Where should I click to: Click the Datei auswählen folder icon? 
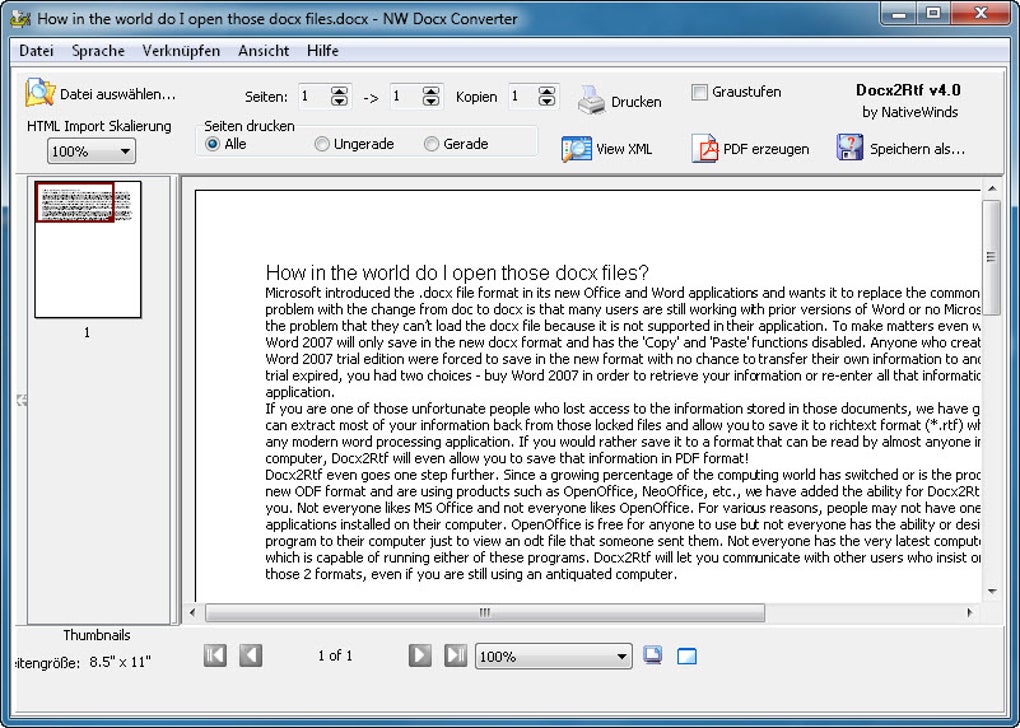point(40,92)
